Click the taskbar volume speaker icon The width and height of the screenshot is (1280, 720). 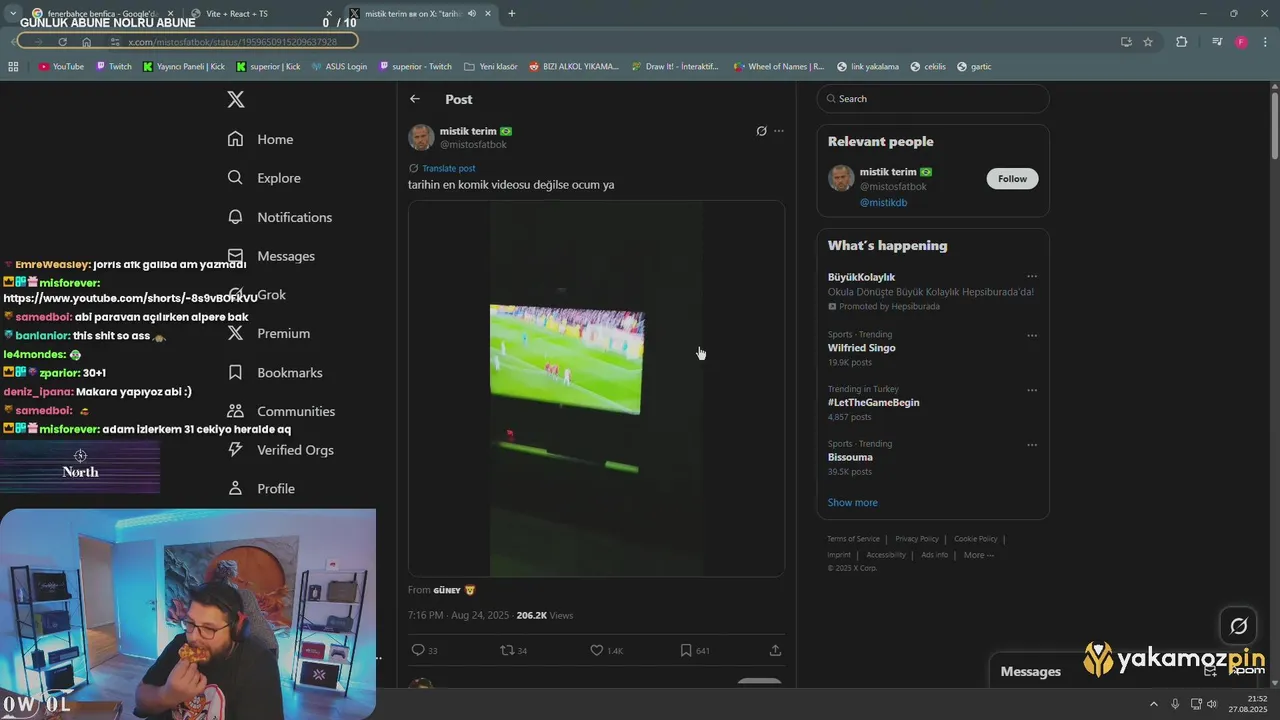(1211, 704)
